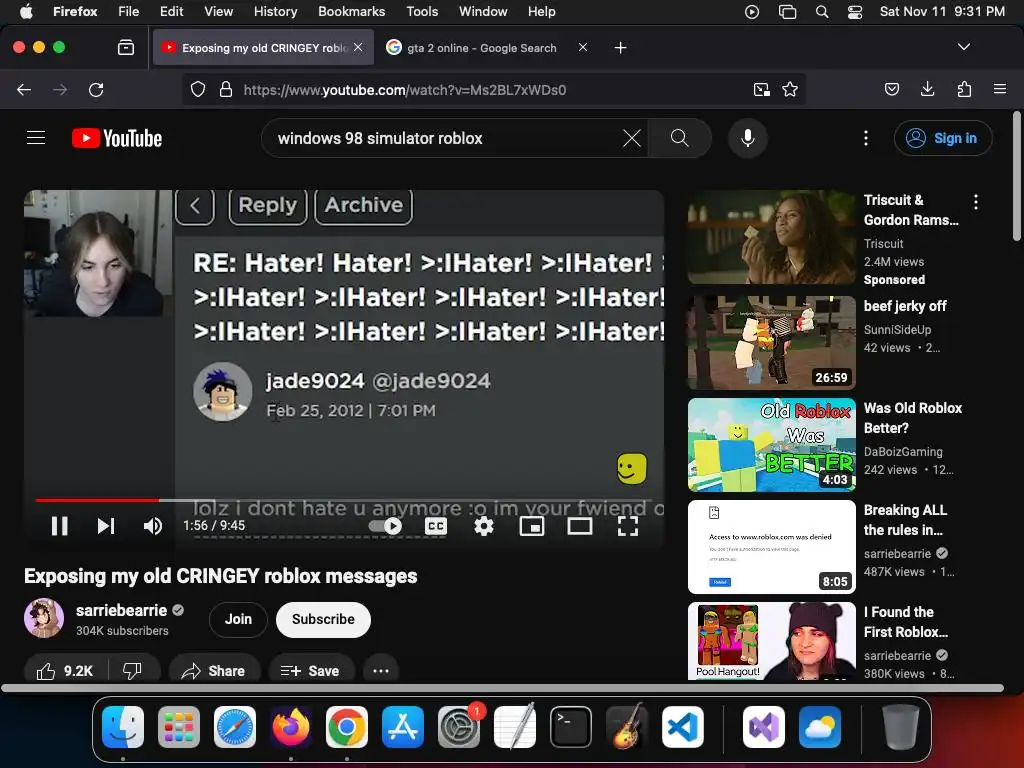Toggle closed captions on the video
Screen dimensions: 1024x768
pos(436,526)
